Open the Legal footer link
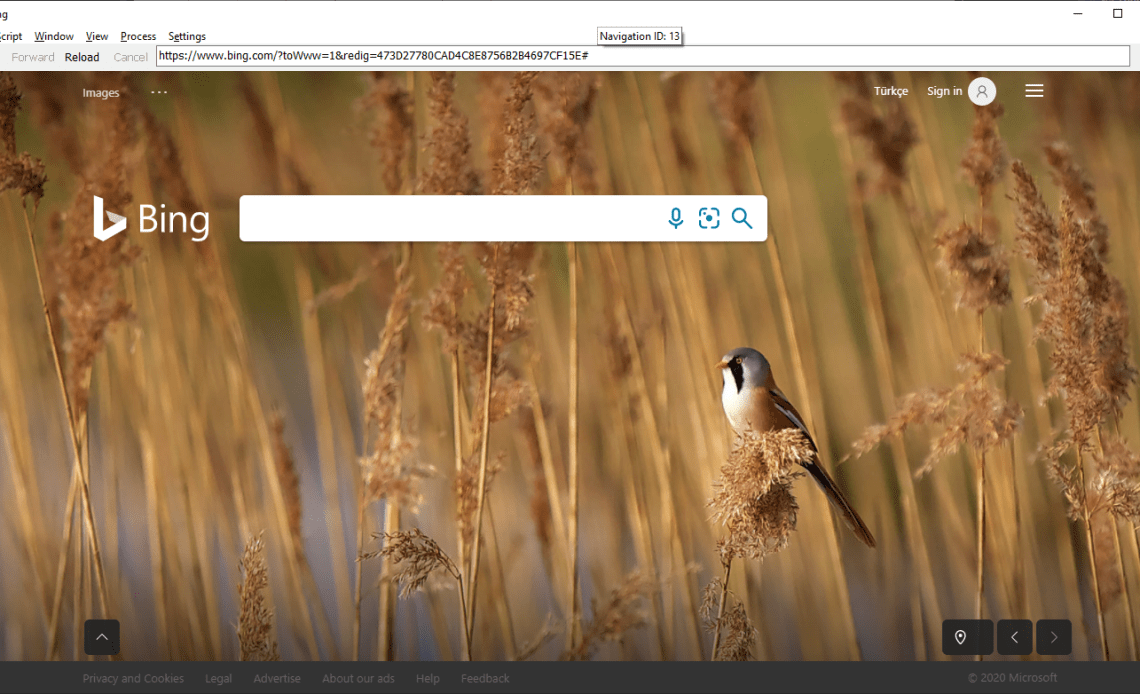Screen dimensions: 1140x694 tap(218, 678)
